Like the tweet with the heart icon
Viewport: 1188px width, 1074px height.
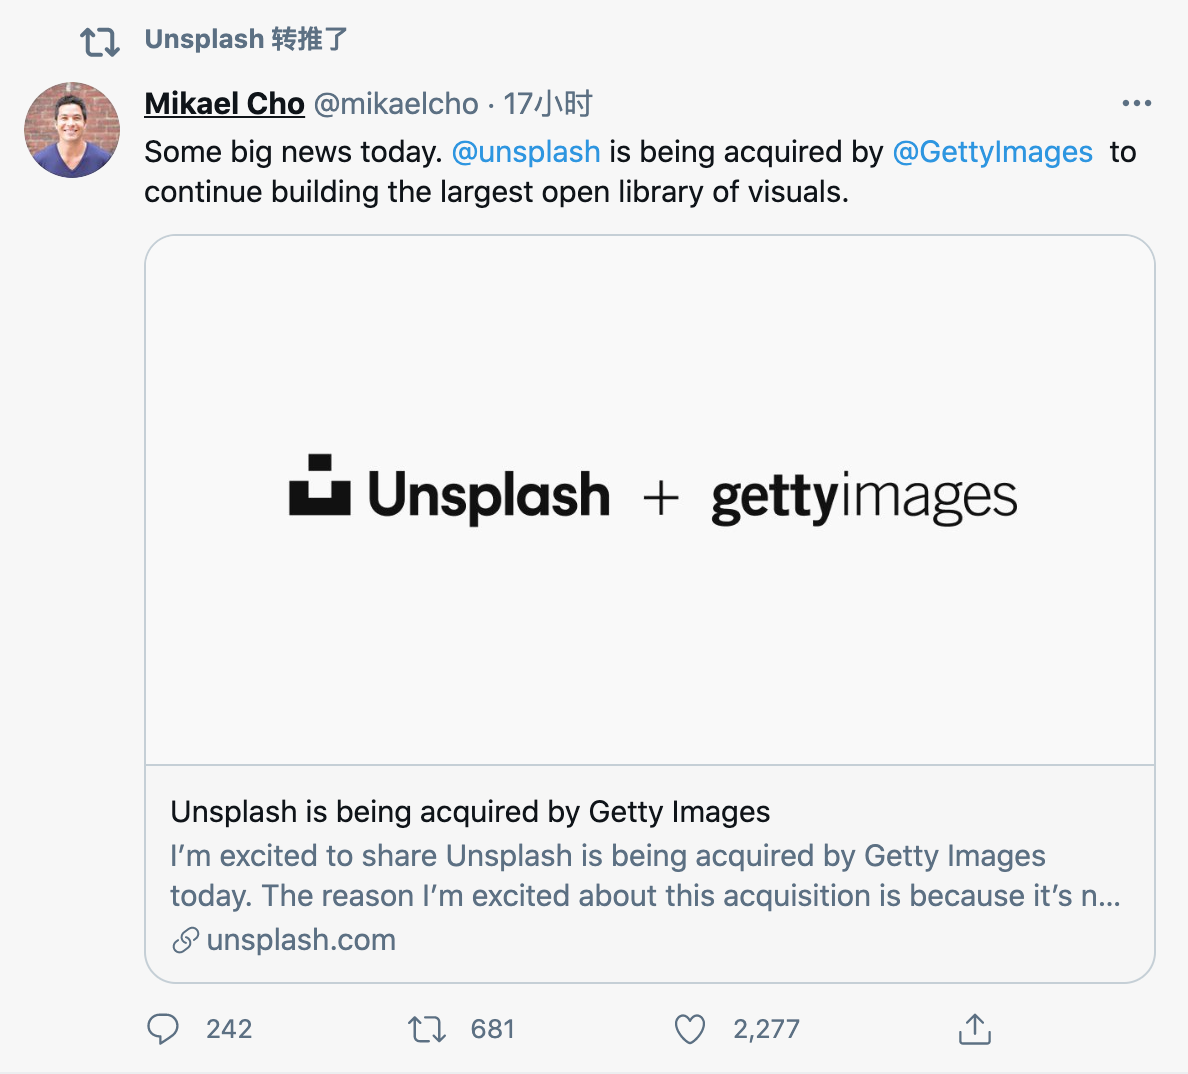tap(690, 1029)
